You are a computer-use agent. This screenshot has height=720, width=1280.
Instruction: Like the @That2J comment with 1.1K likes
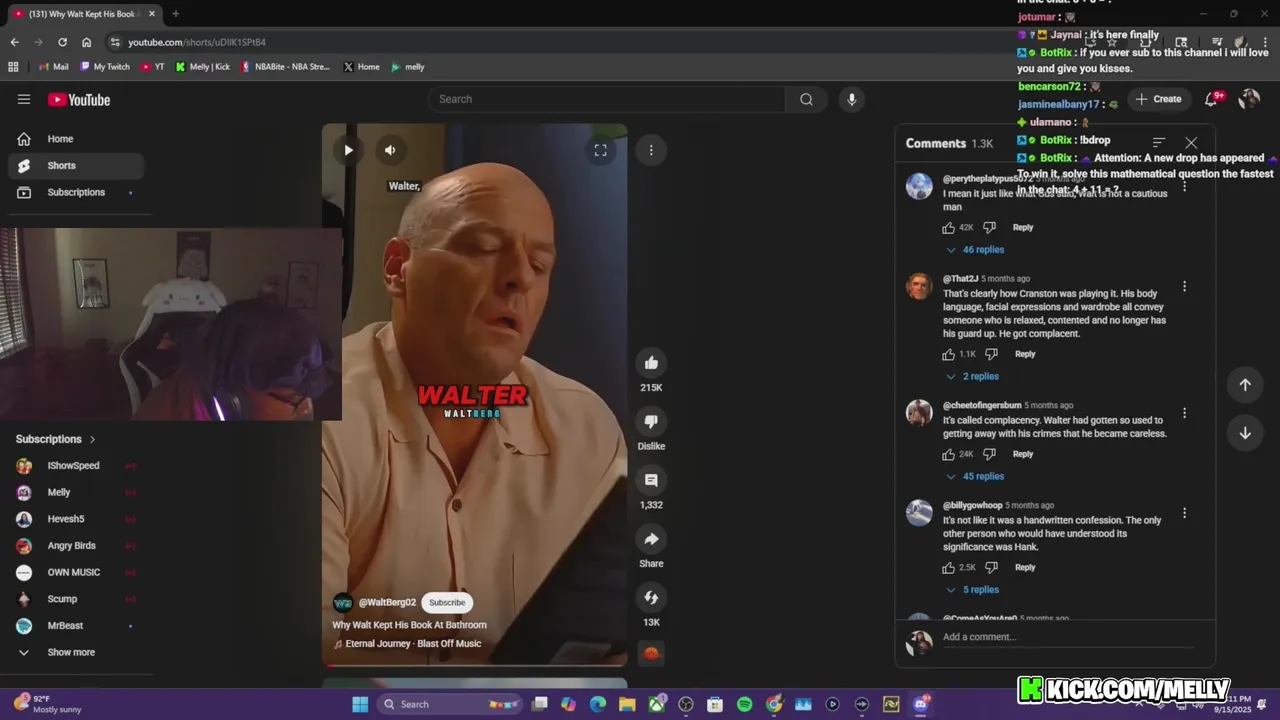click(949, 354)
